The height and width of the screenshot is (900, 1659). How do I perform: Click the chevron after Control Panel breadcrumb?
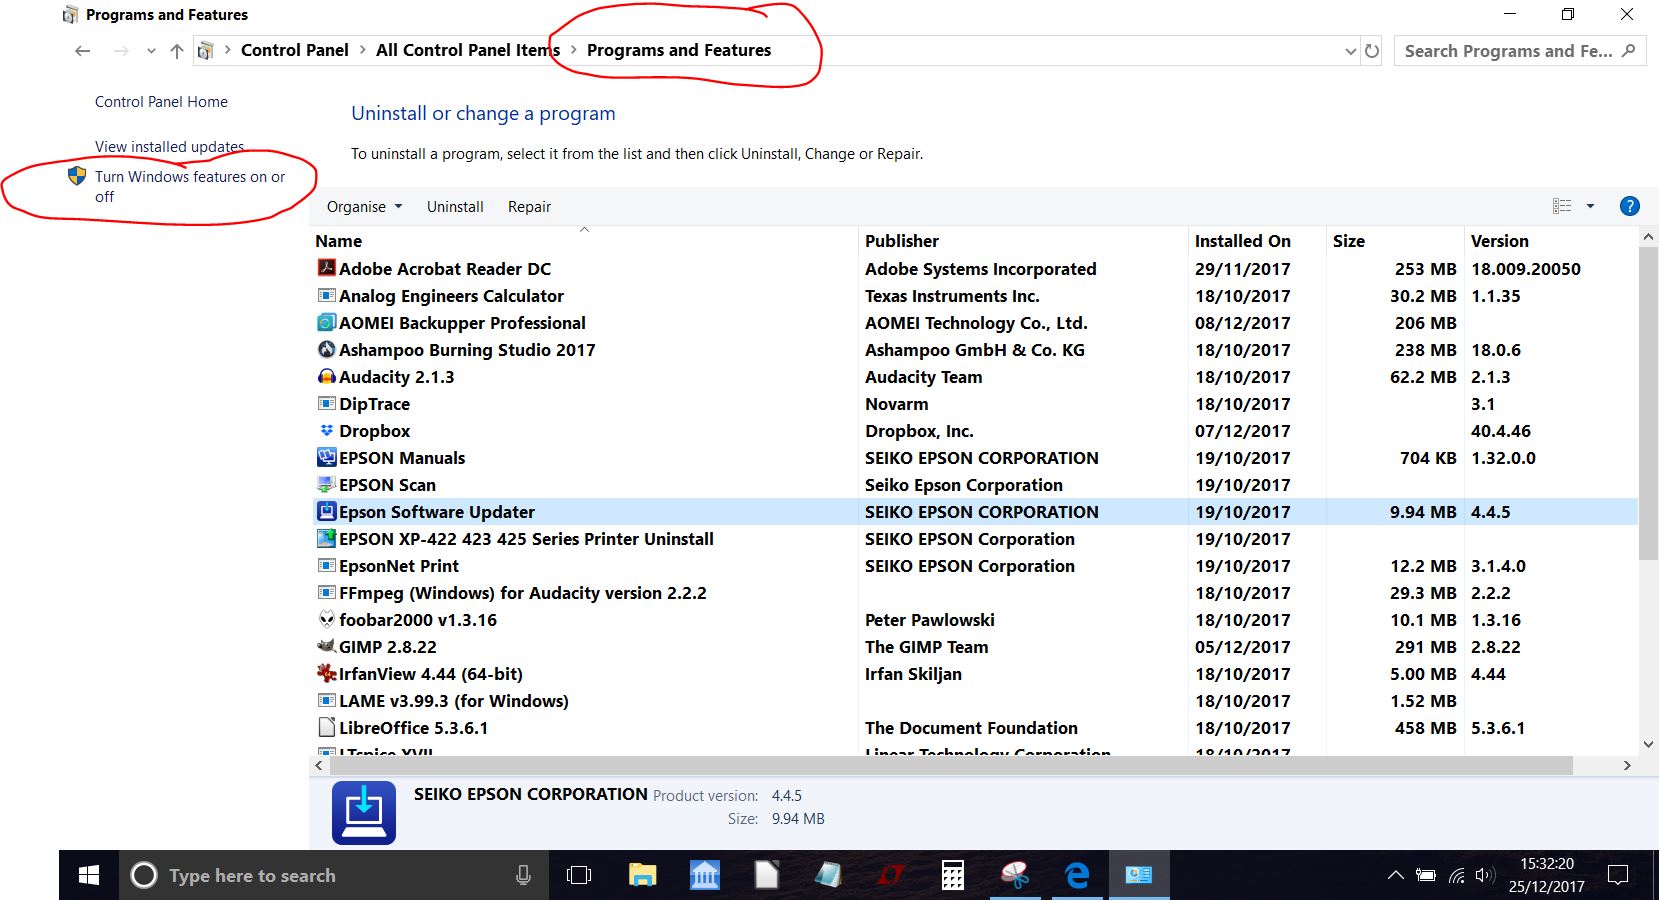click(x=363, y=50)
